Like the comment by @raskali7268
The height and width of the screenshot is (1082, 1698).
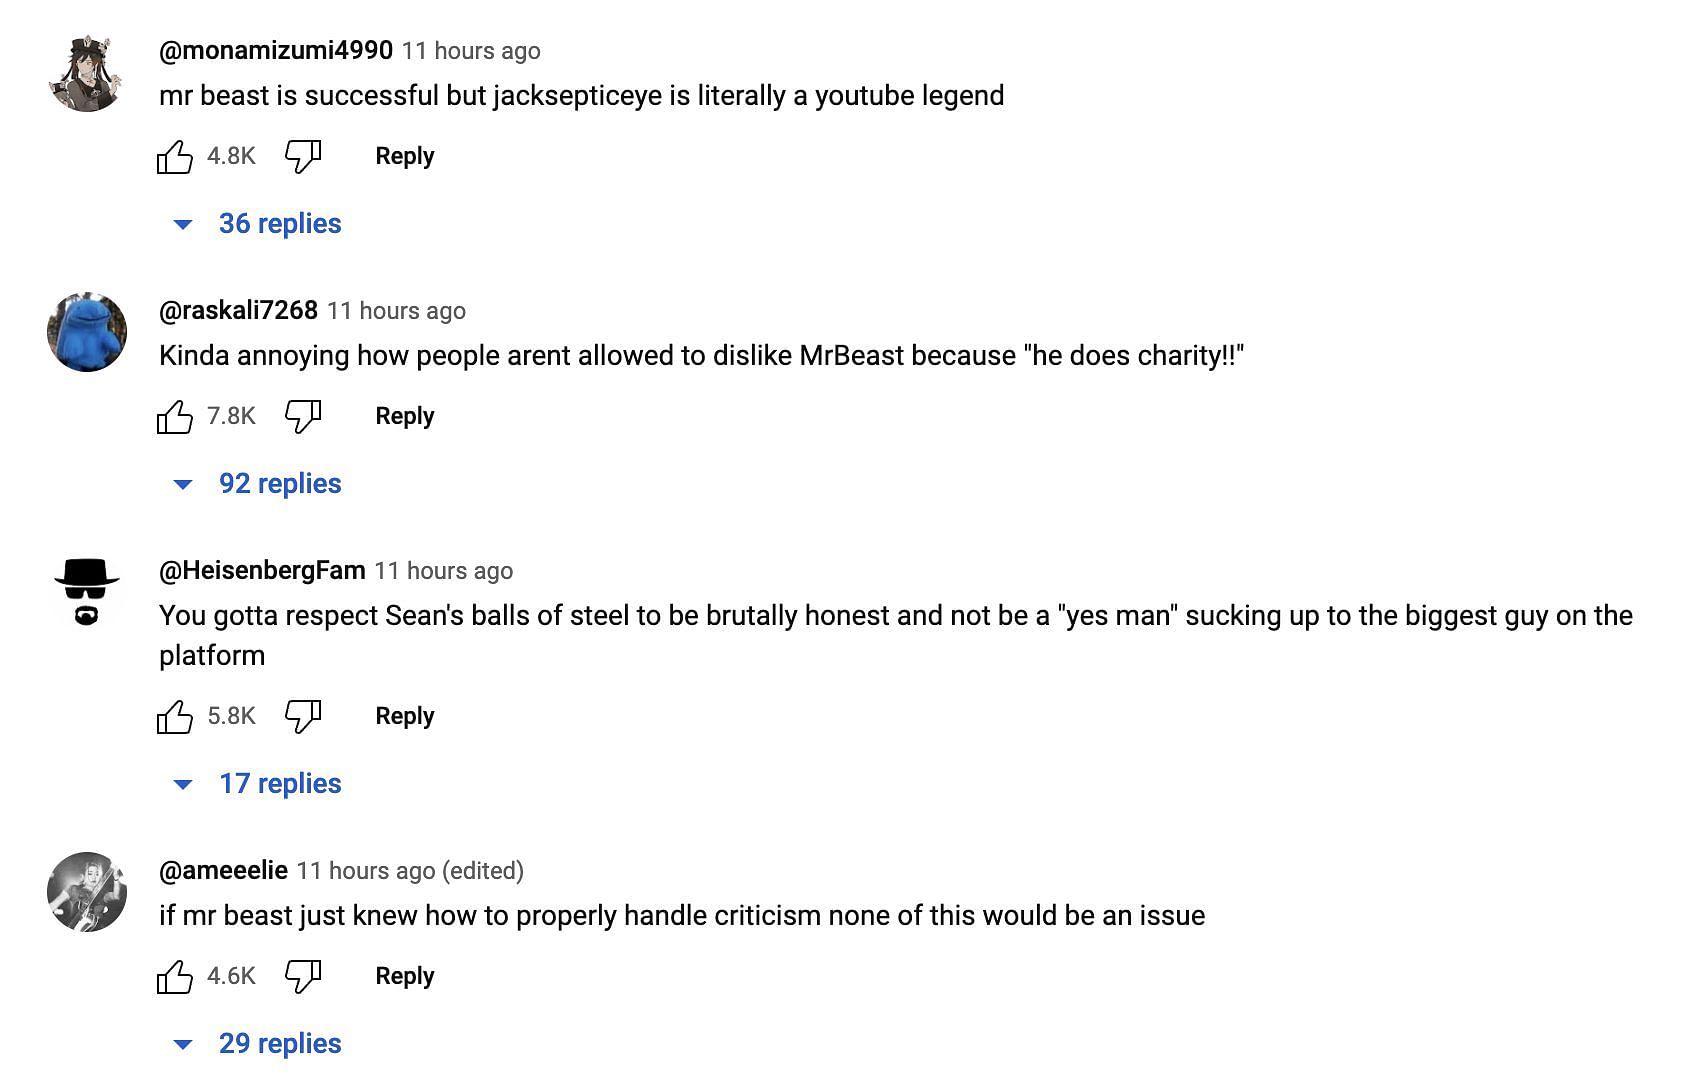tap(175, 416)
